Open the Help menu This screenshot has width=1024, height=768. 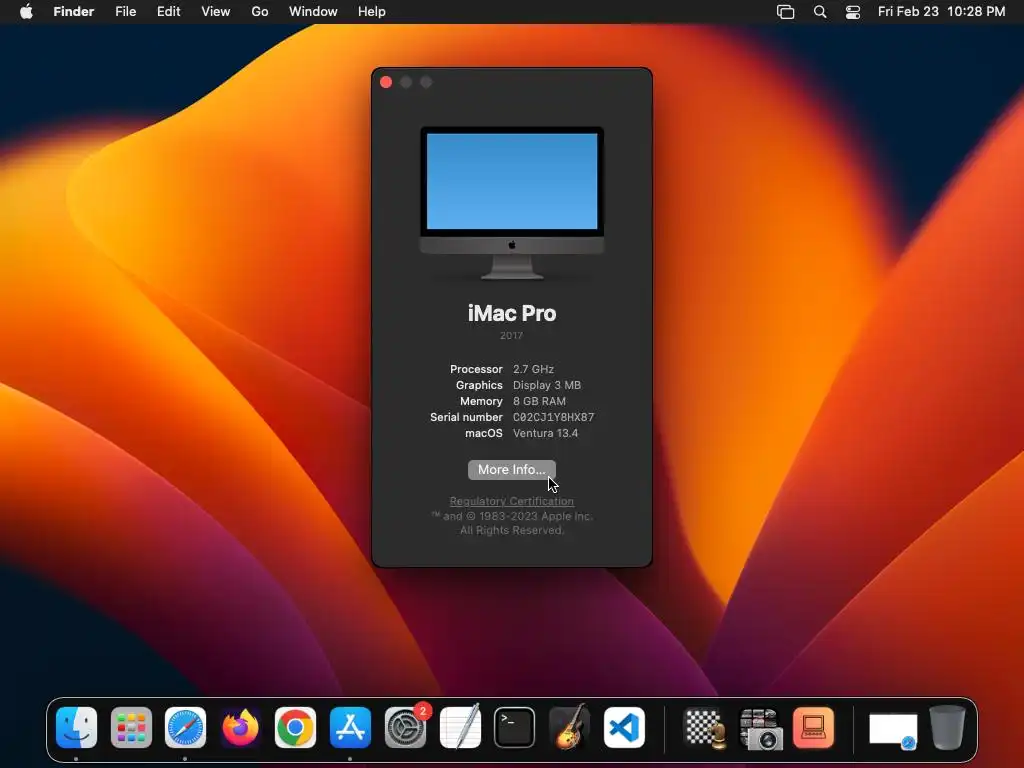point(372,12)
